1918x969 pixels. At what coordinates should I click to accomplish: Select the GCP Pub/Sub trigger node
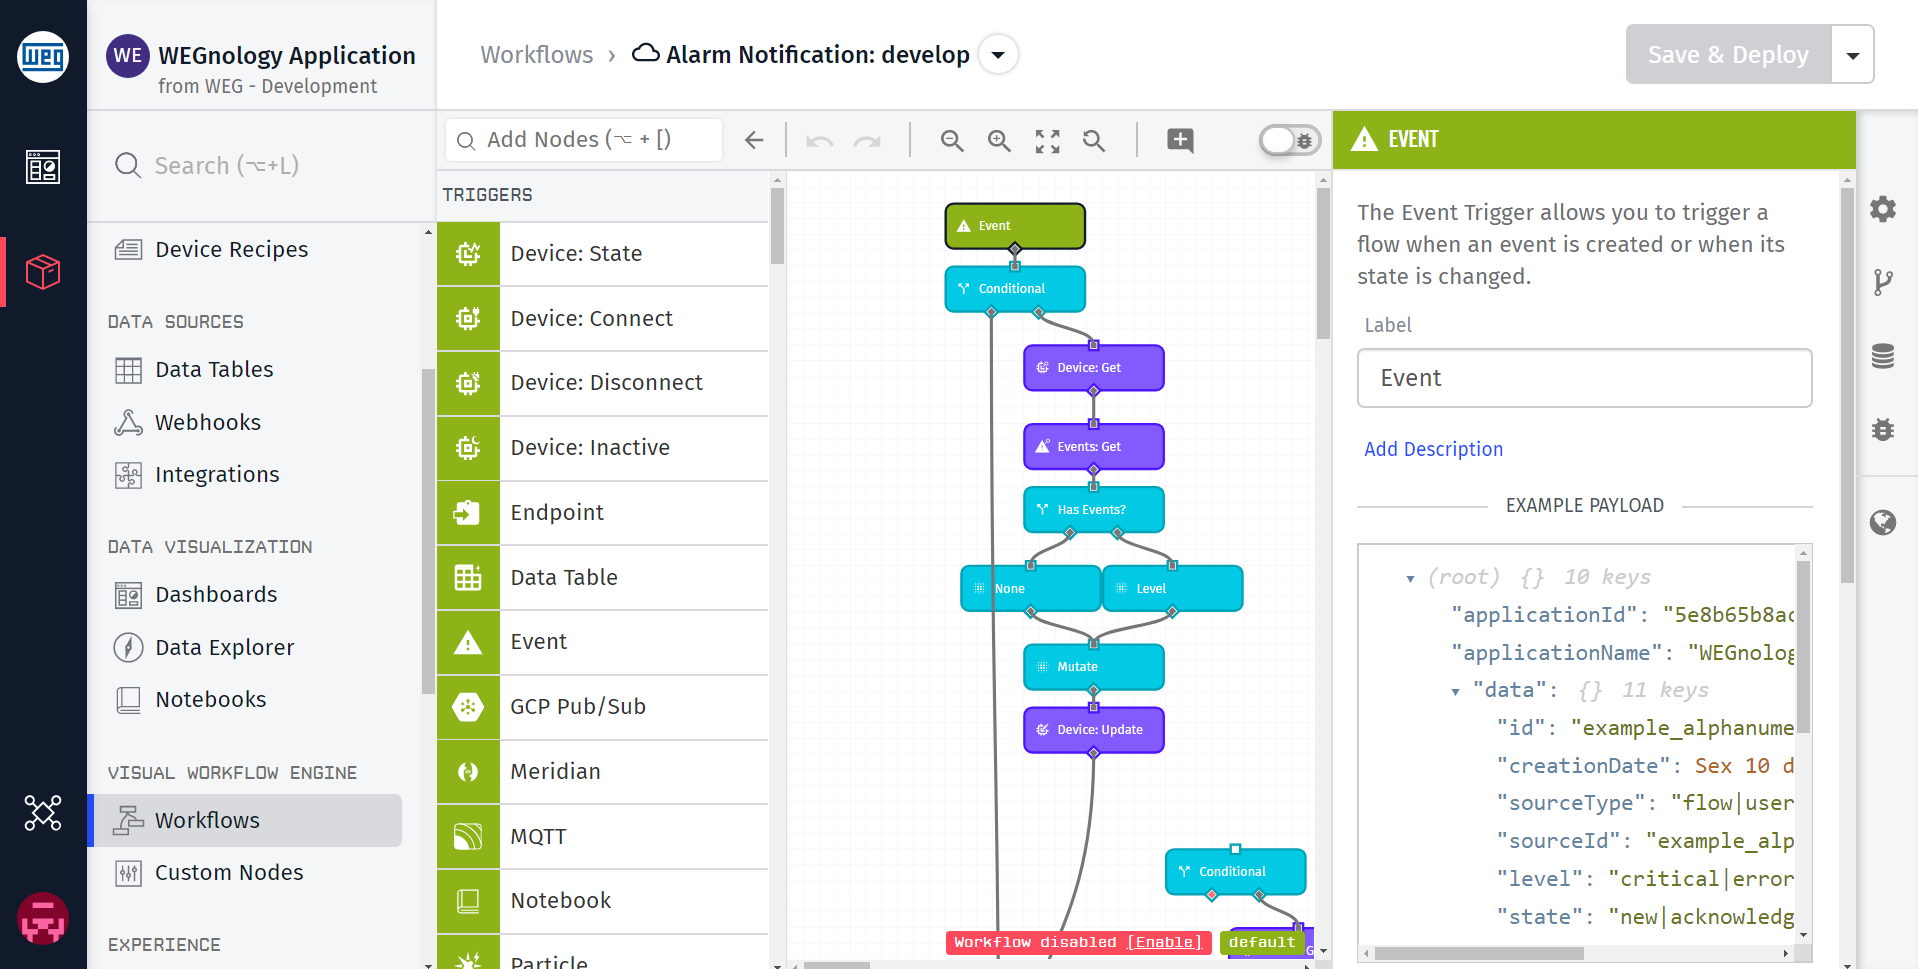(x=602, y=707)
